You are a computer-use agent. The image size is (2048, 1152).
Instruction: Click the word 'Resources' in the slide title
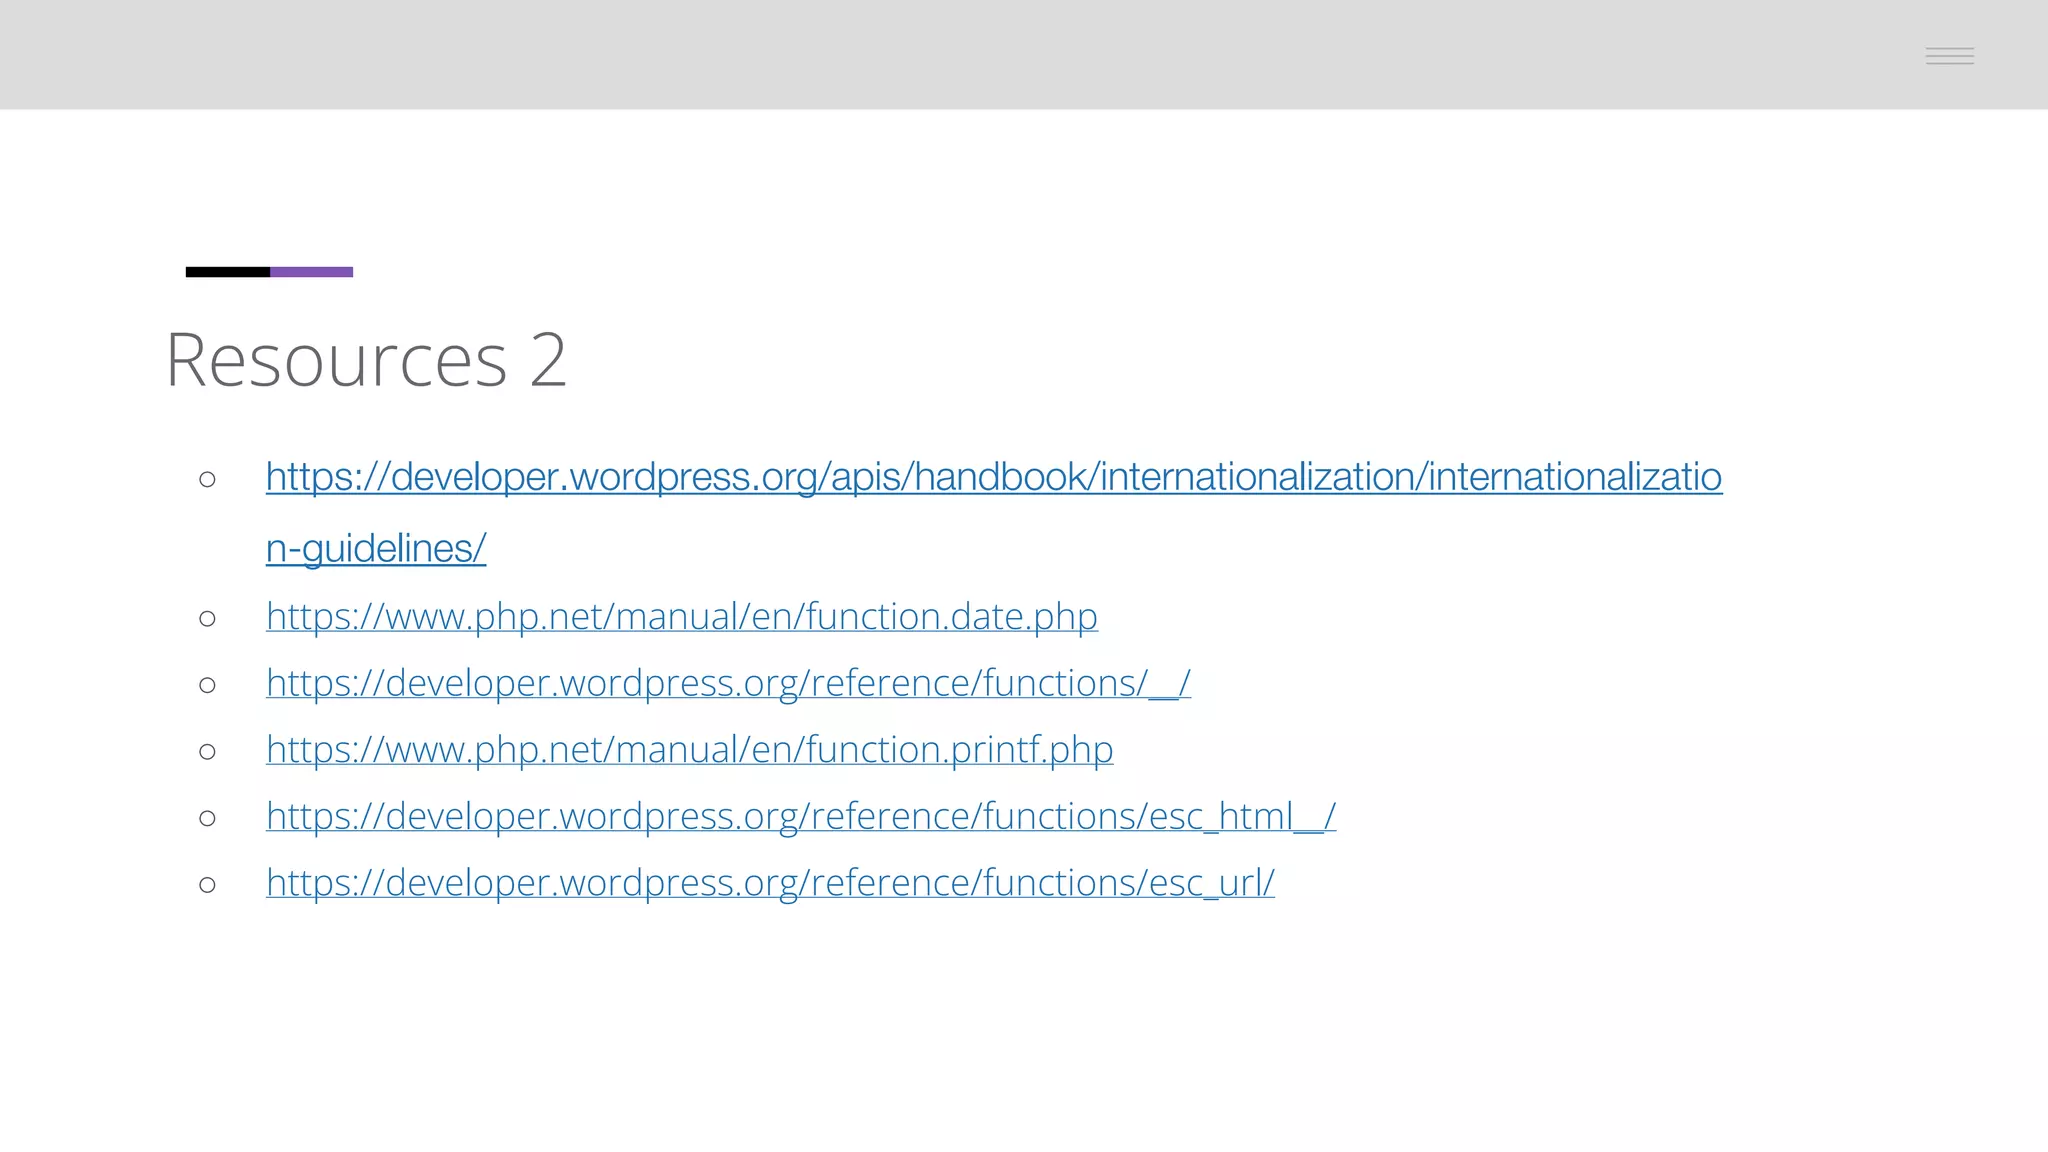click(x=337, y=360)
